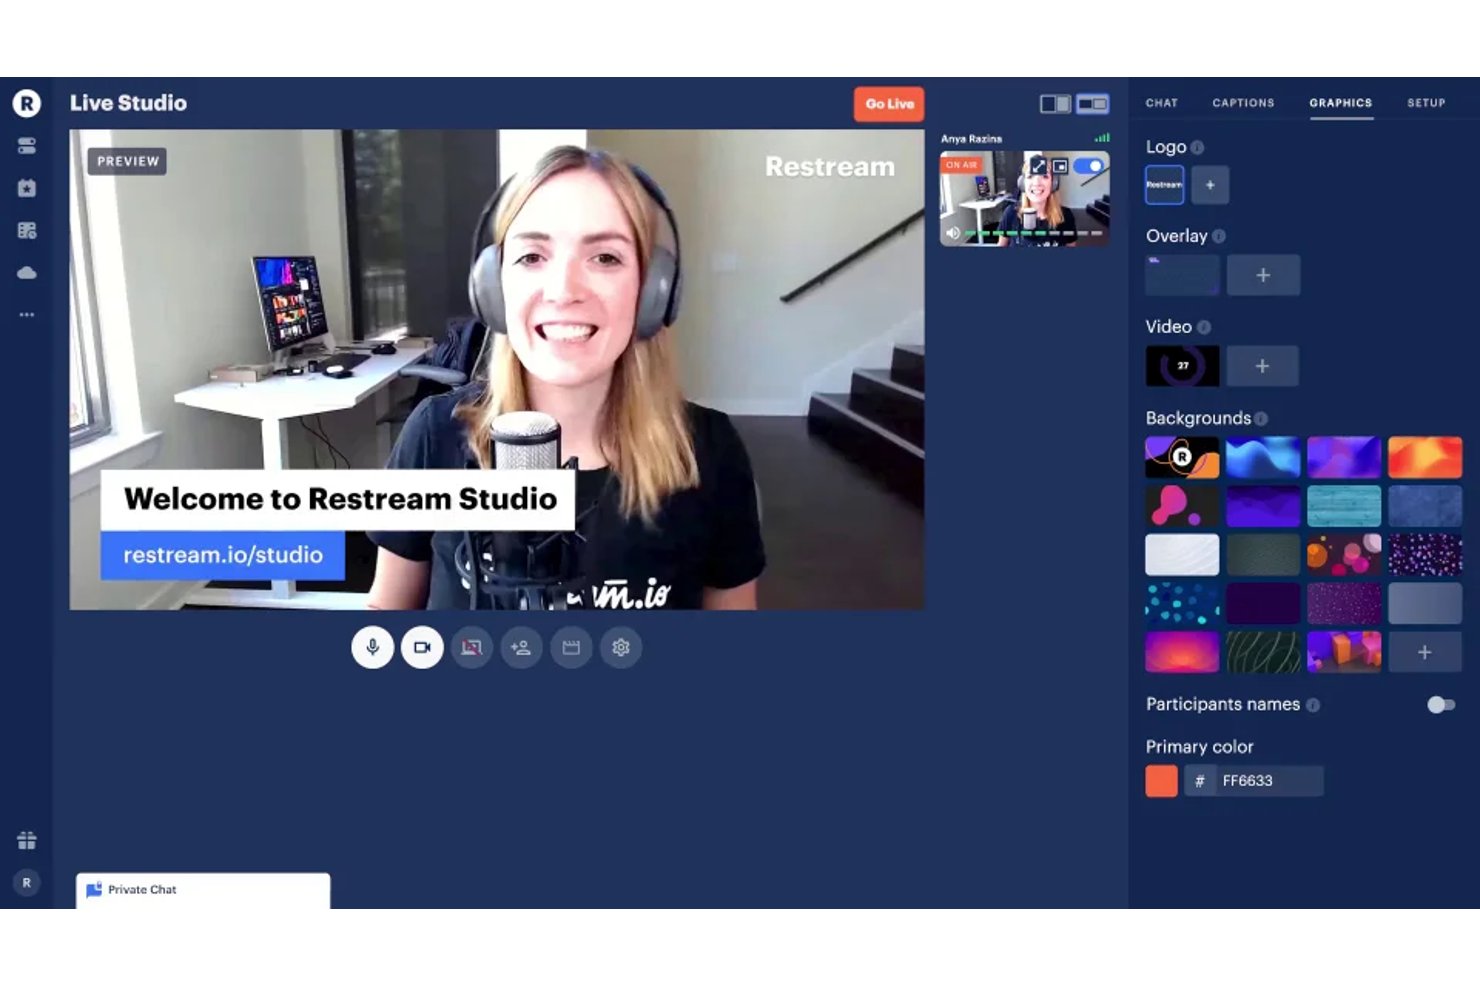The image size is (1480, 987).
Task: Select the split-screen layout option
Action: (x=1055, y=104)
